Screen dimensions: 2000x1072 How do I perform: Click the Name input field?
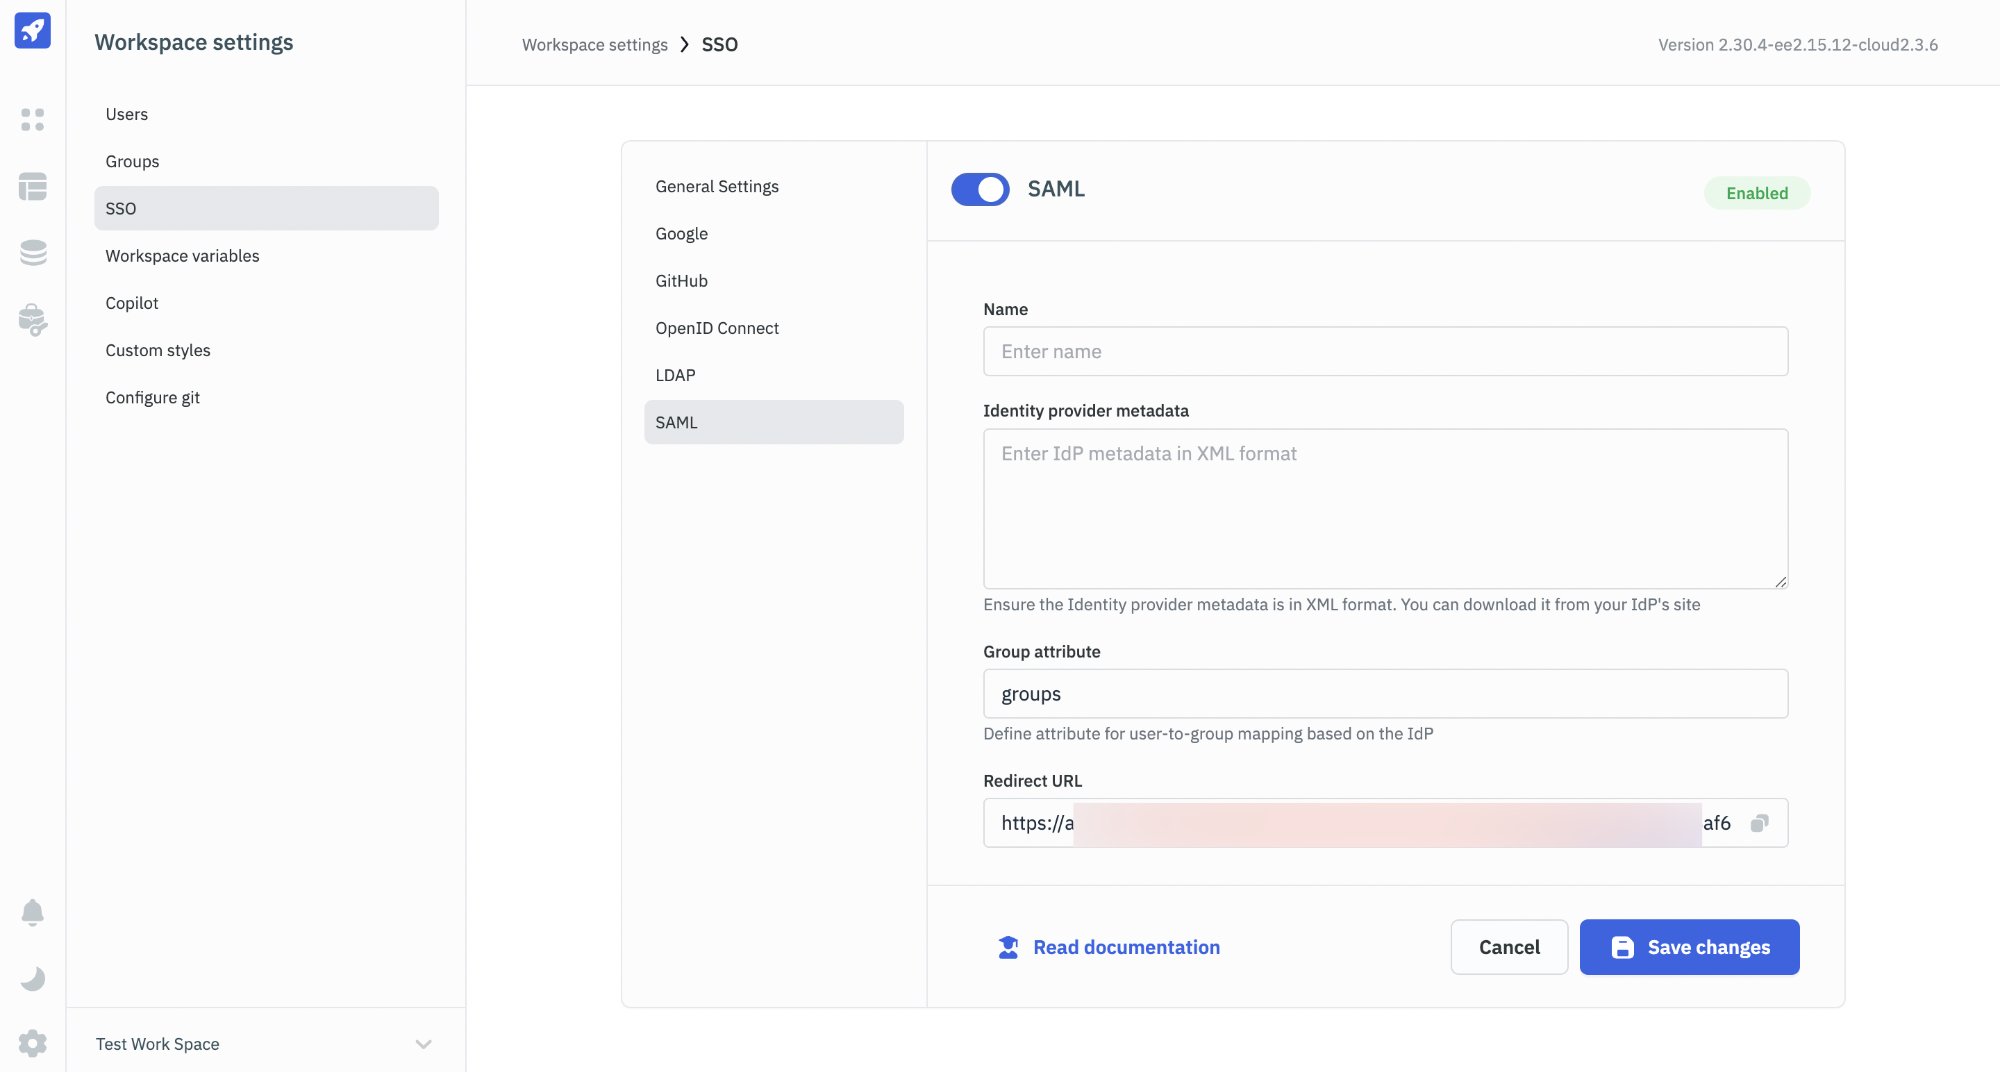[1385, 351]
